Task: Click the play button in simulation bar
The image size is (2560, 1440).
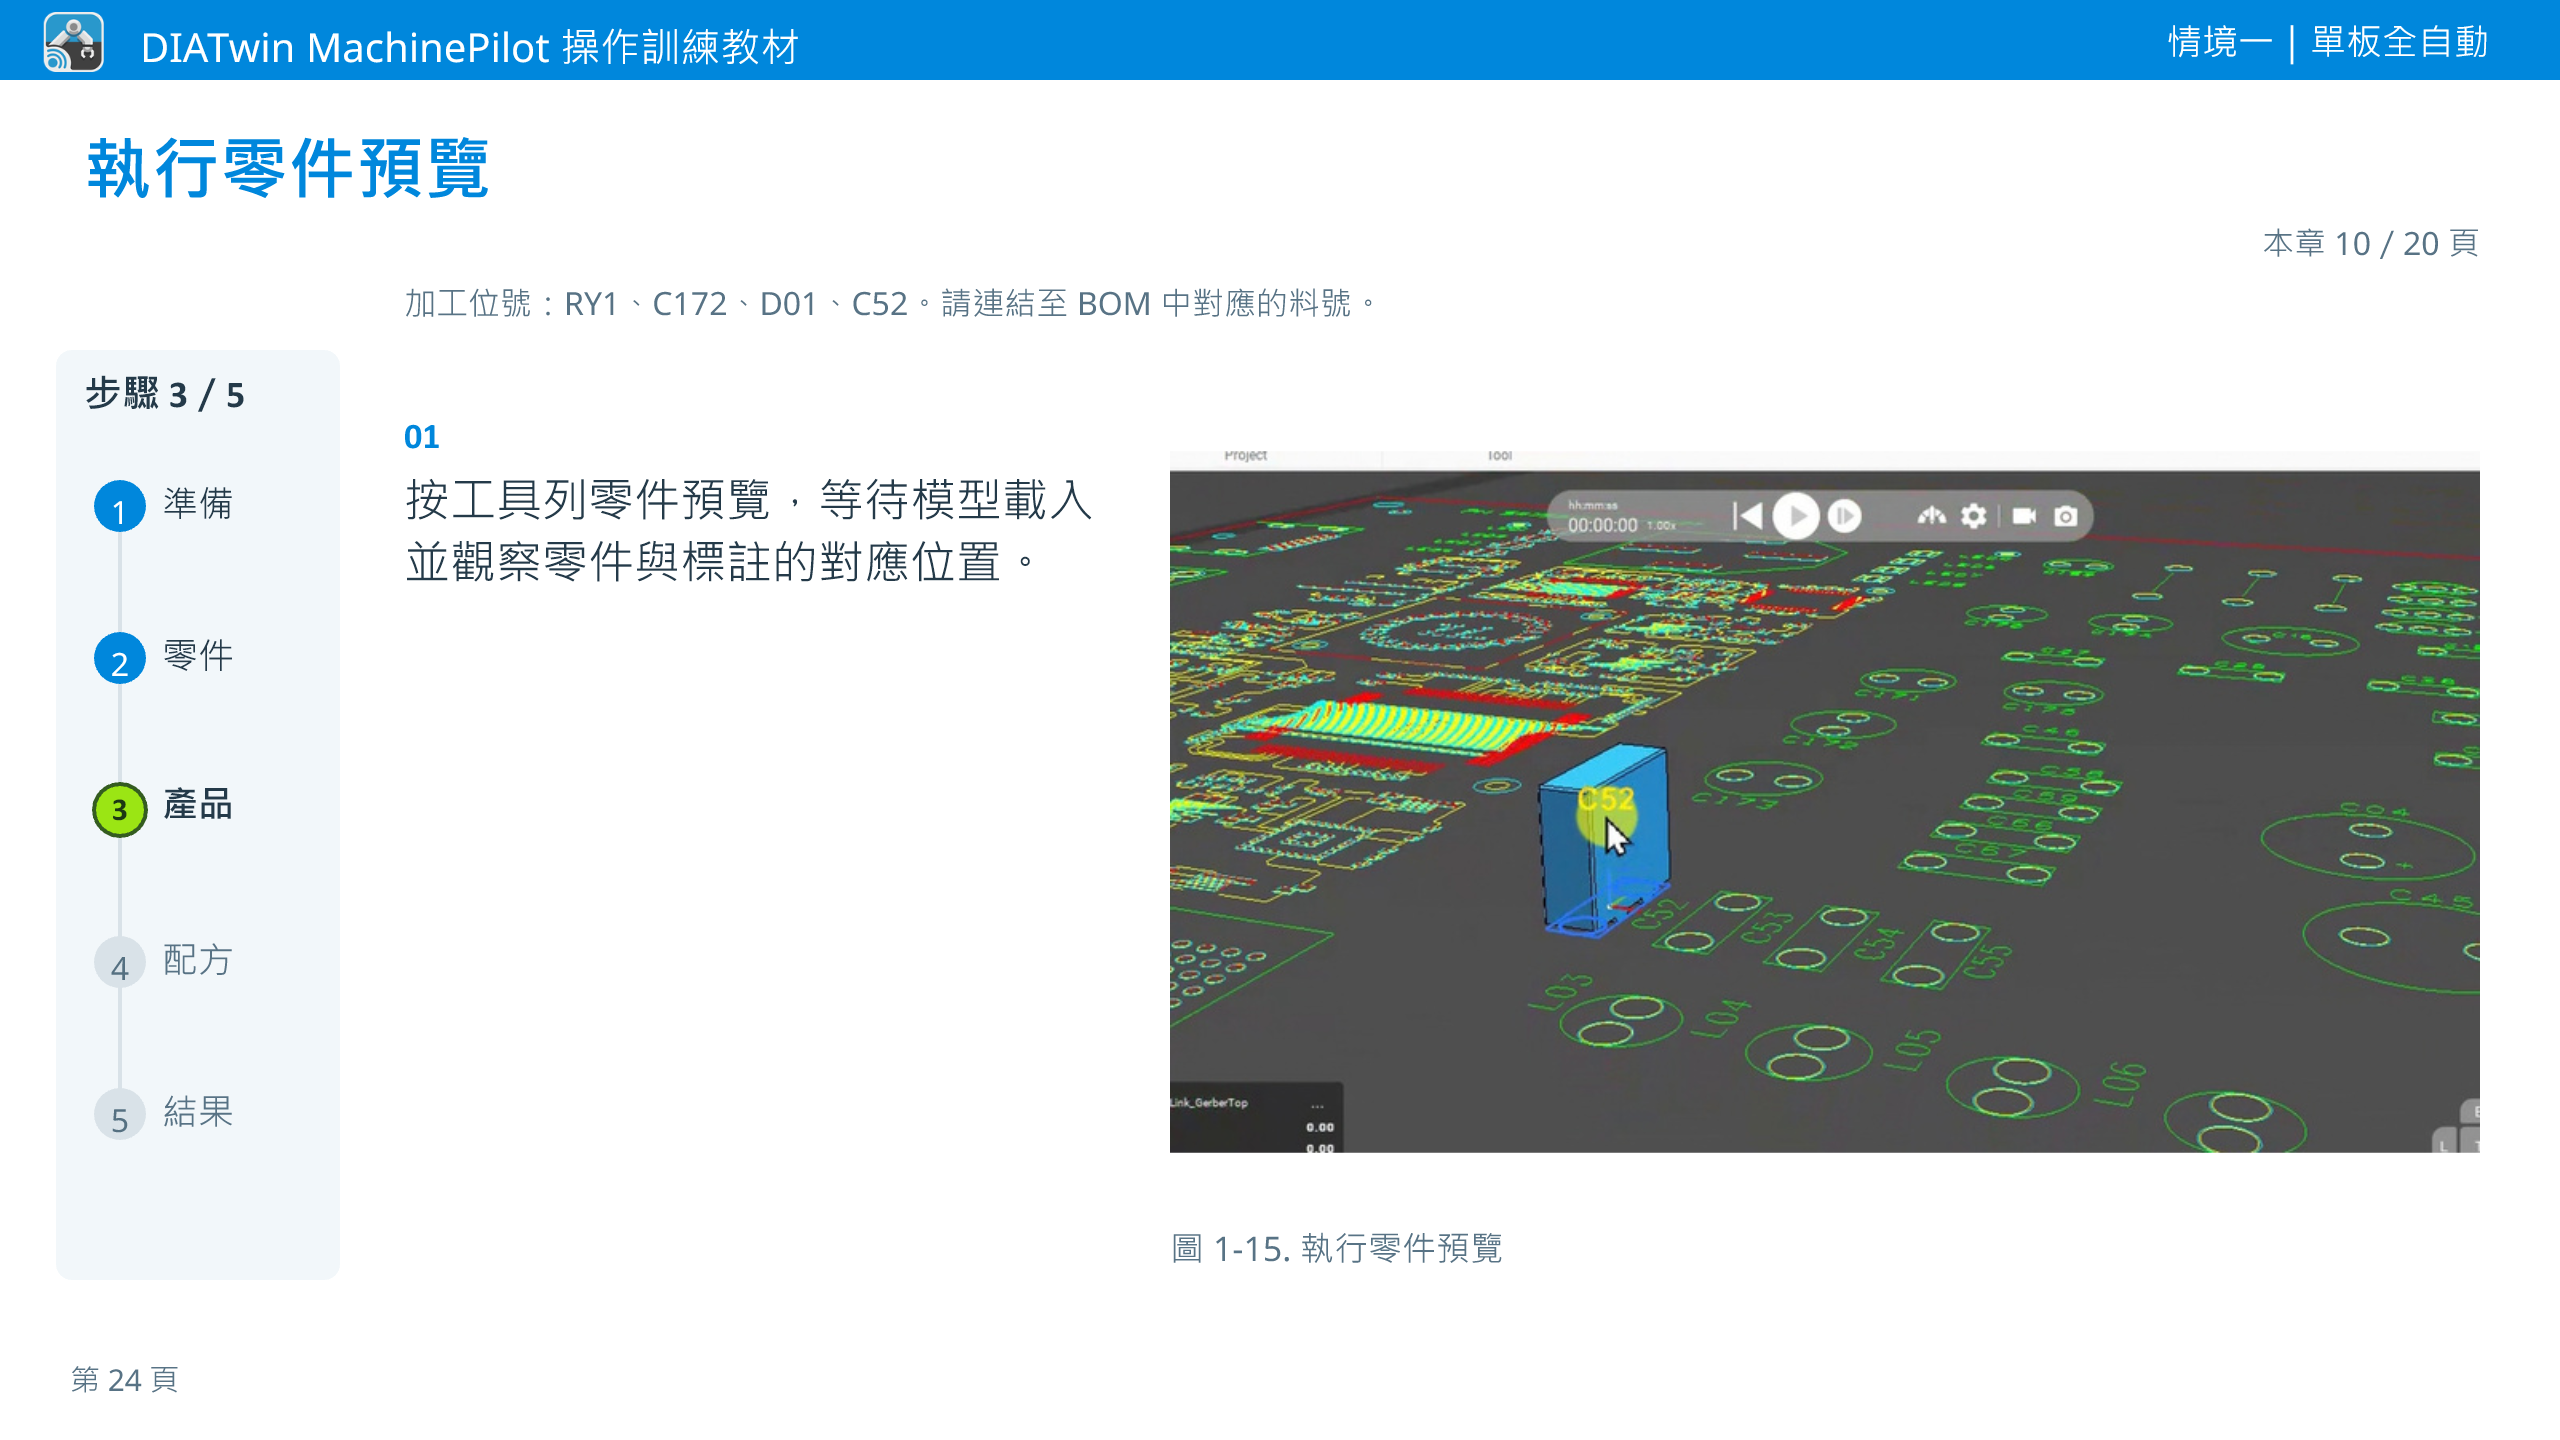Action: [x=1796, y=516]
